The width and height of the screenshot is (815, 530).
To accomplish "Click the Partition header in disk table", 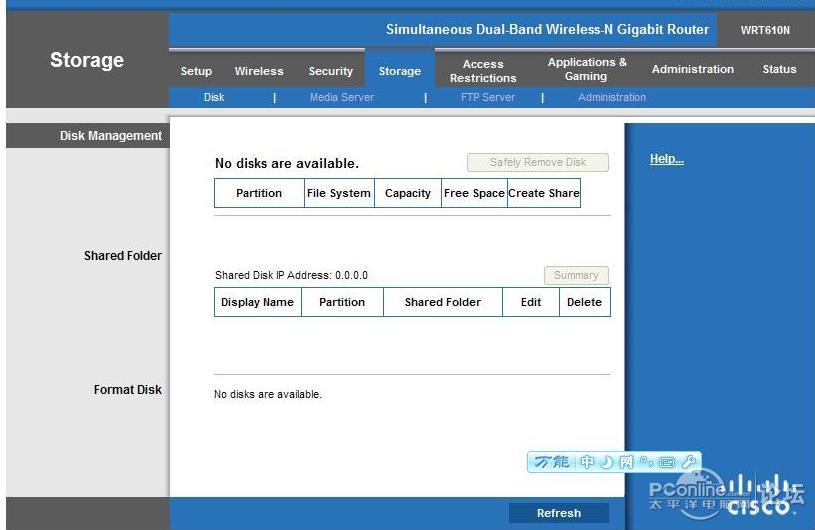I will pyautogui.click(x=259, y=193).
